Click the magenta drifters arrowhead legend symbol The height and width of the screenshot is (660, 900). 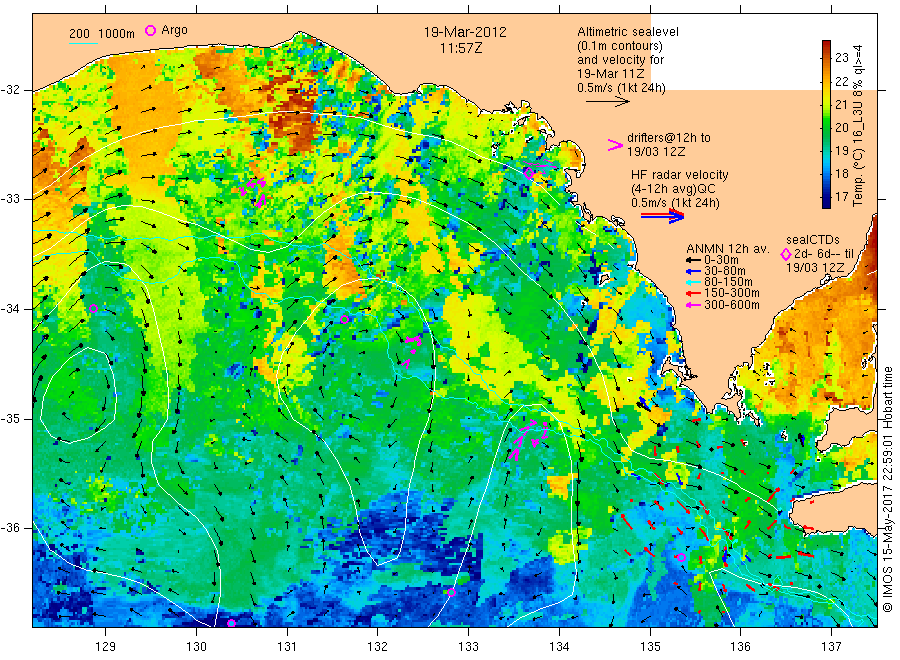[x=615, y=145]
